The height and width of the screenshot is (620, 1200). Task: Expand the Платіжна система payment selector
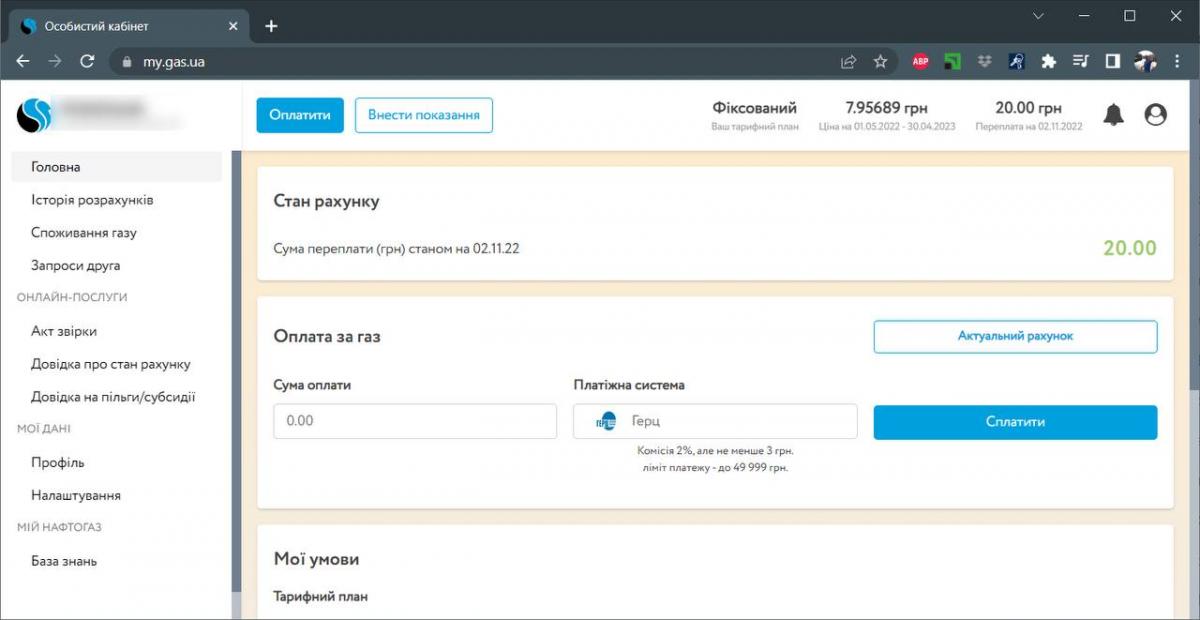715,421
